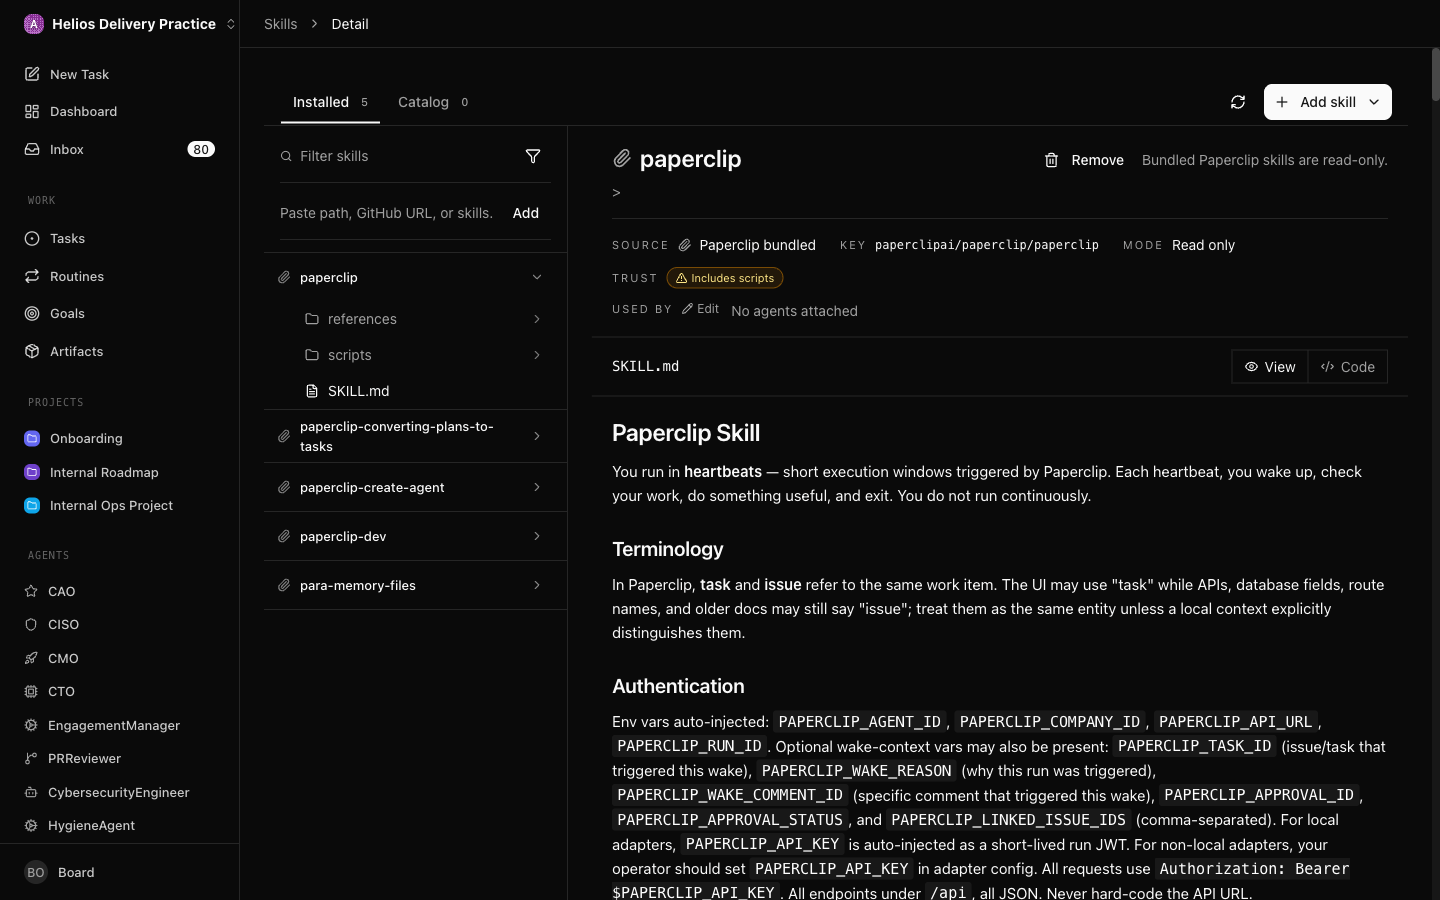The width and height of the screenshot is (1440, 900).
Task: Click the SKILL.md file header
Action: (645, 366)
